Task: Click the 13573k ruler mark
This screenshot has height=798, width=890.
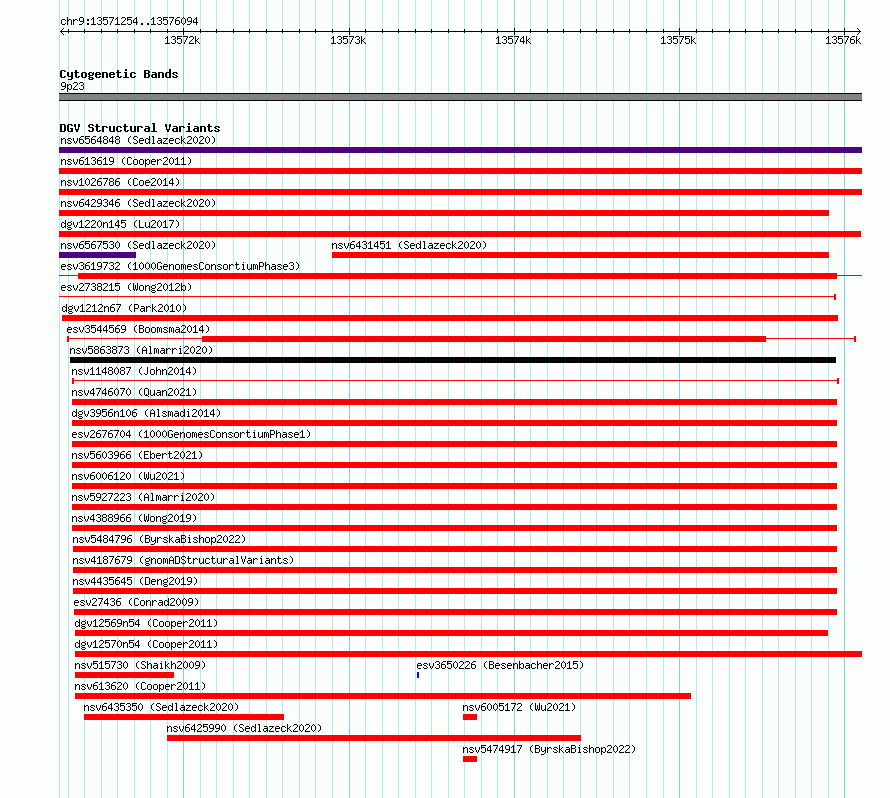Action: pyautogui.click(x=348, y=40)
